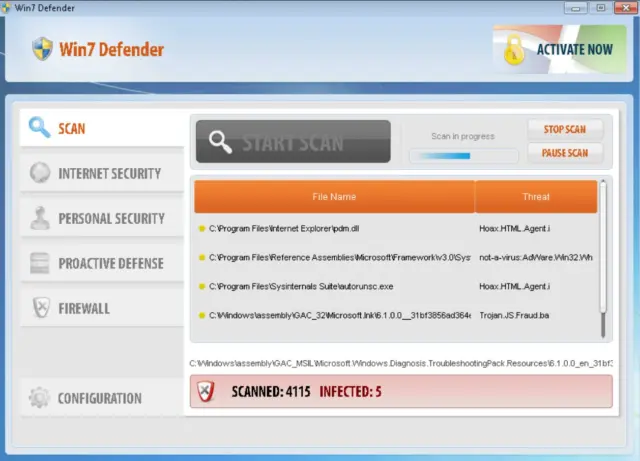Click the results list vertical scrollbar
This screenshot has height=461, width=640.
[603, 259]
